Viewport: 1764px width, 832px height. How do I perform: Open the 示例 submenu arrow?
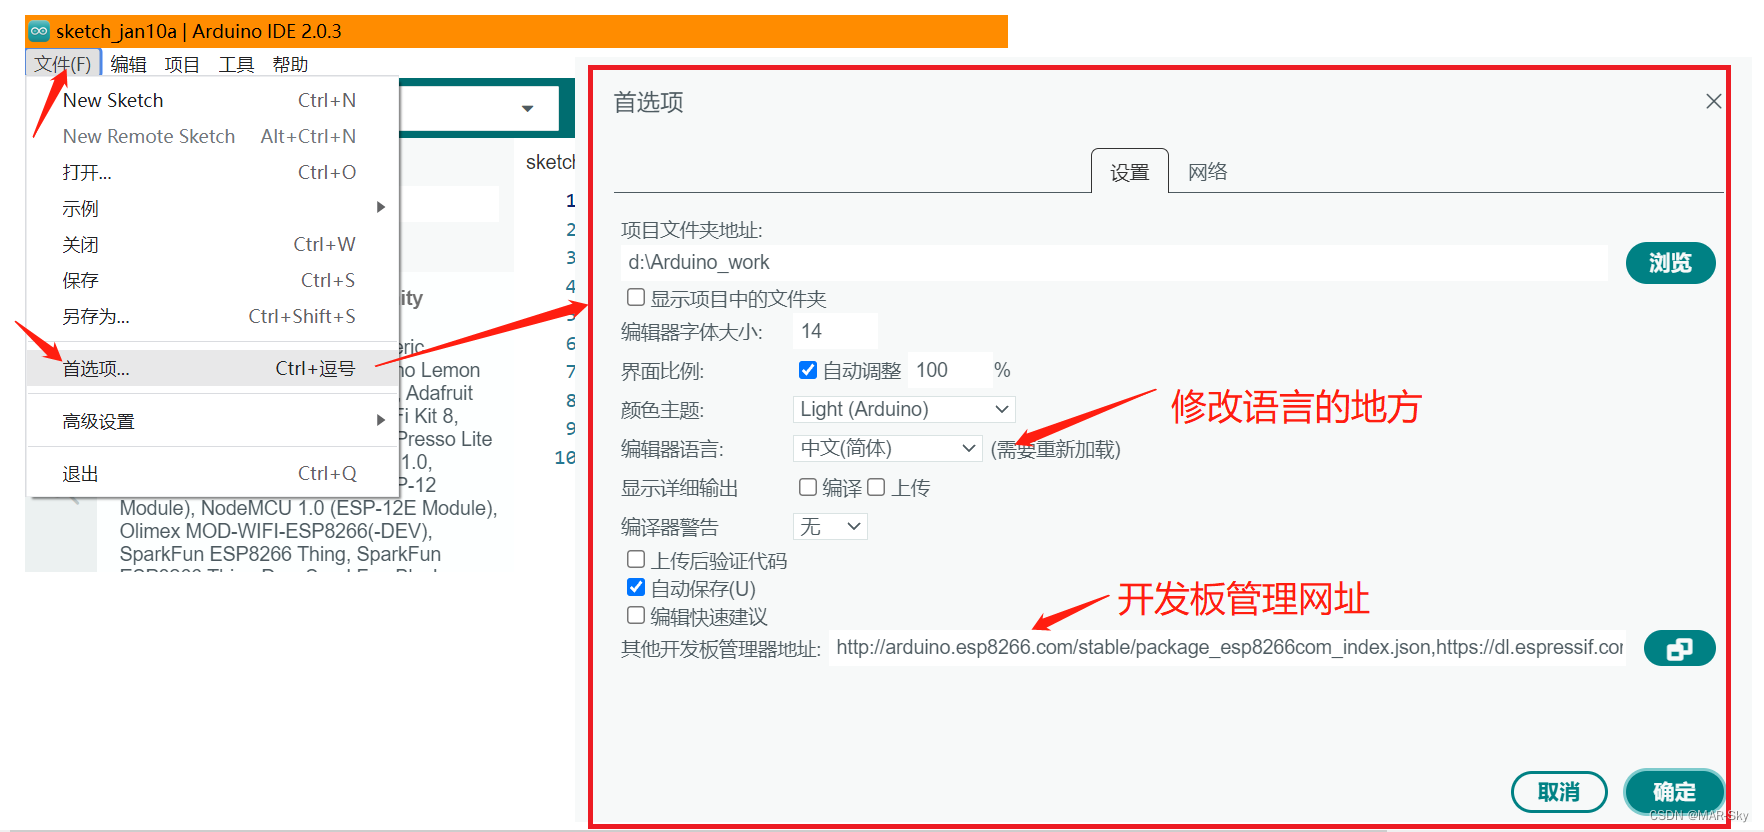pyautogui.click(x=380, y=207)
